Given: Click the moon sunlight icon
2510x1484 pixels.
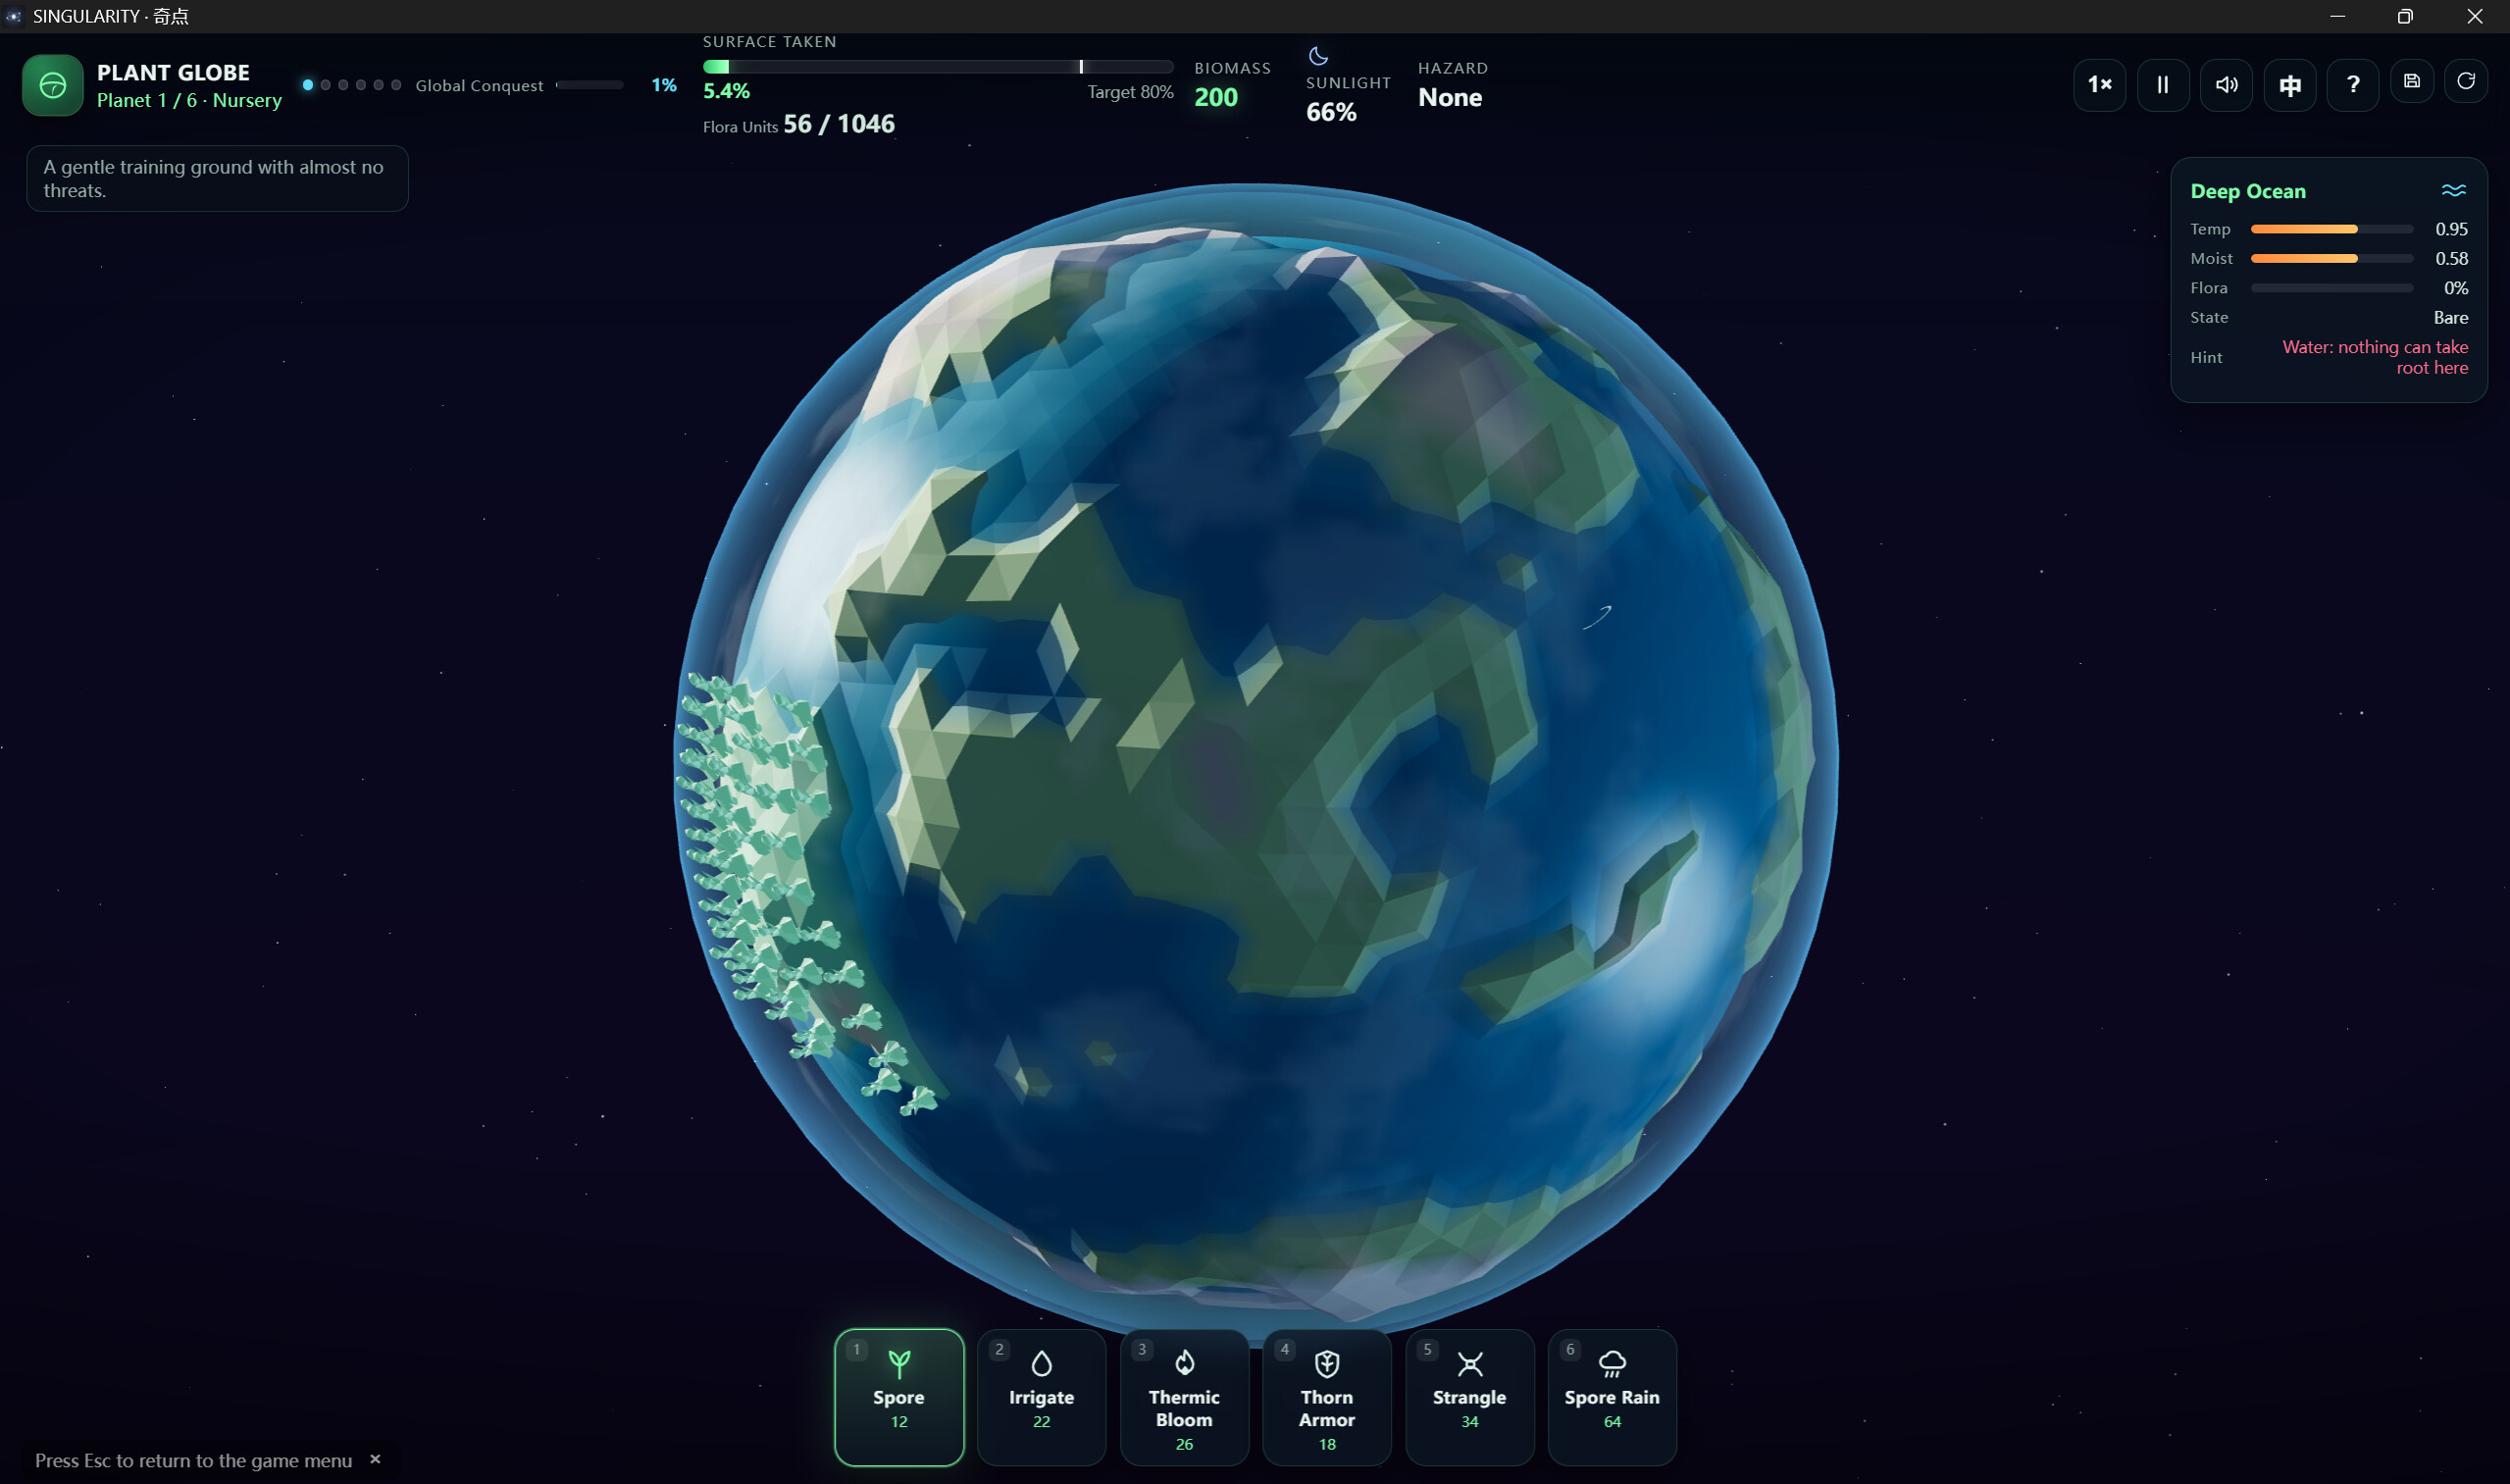Looking at the screenshot, I should point(1318,56).
